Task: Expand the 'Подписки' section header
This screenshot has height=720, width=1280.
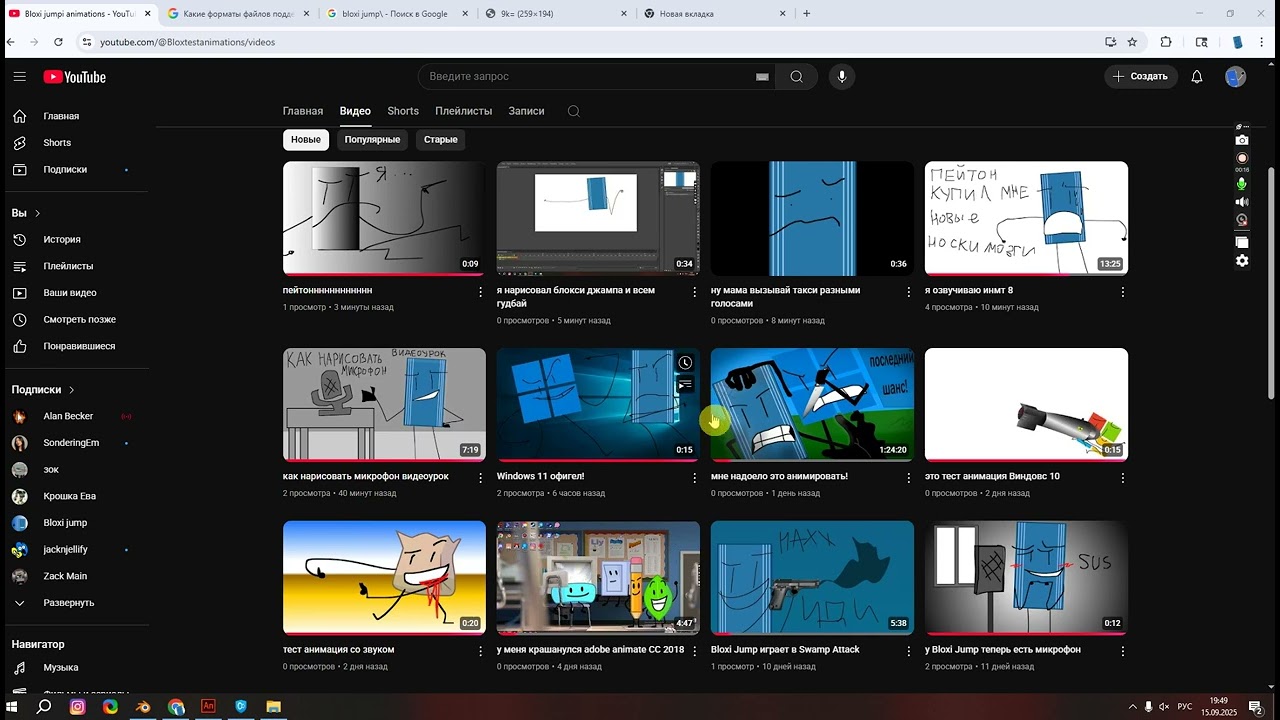Action: click(x=44, y=390)
